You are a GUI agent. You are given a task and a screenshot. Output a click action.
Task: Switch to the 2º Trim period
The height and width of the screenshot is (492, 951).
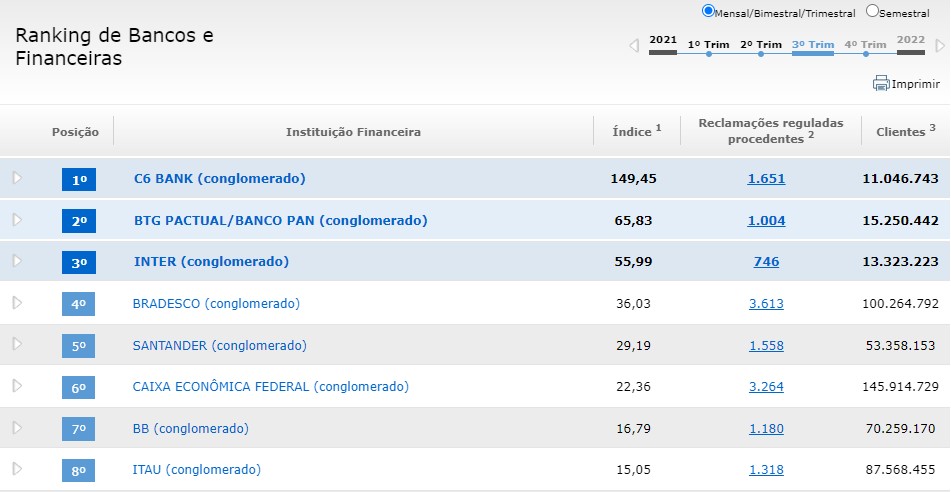[761, 45]
